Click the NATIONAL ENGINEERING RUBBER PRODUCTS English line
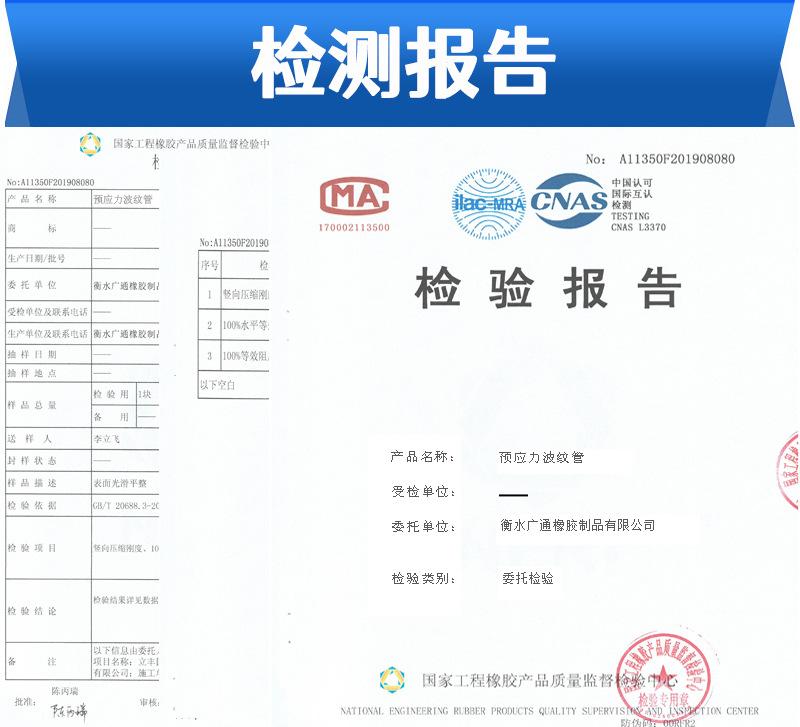This screenshot has width=800, height=727. 549,711
